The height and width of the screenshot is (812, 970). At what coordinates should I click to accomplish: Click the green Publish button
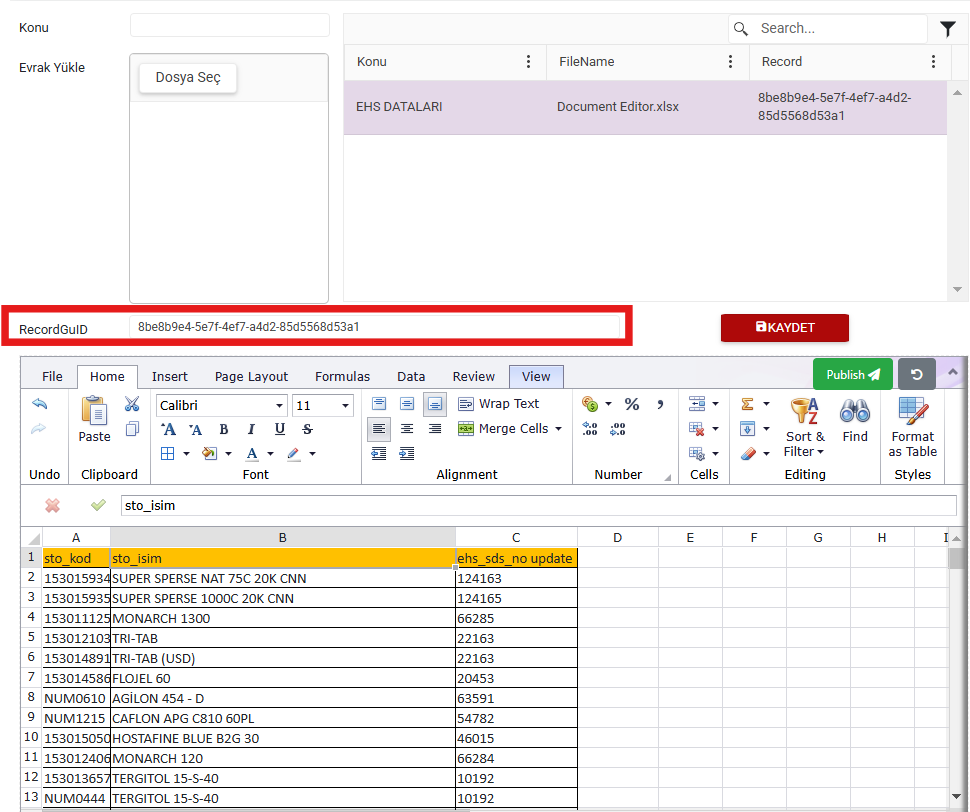coord(852,374)
